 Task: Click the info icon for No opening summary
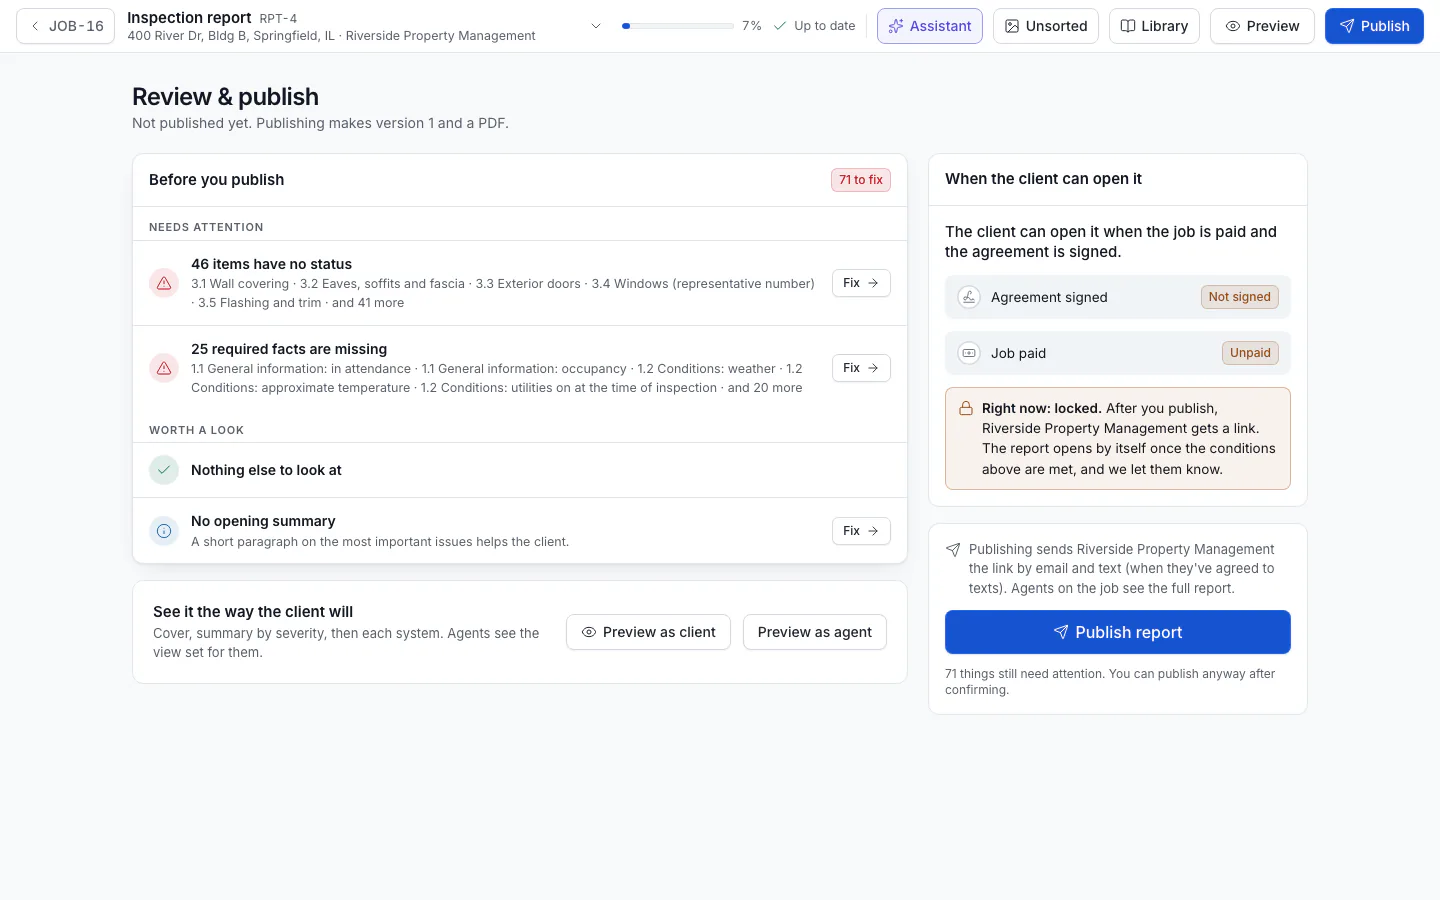click(x=164, y=531)
